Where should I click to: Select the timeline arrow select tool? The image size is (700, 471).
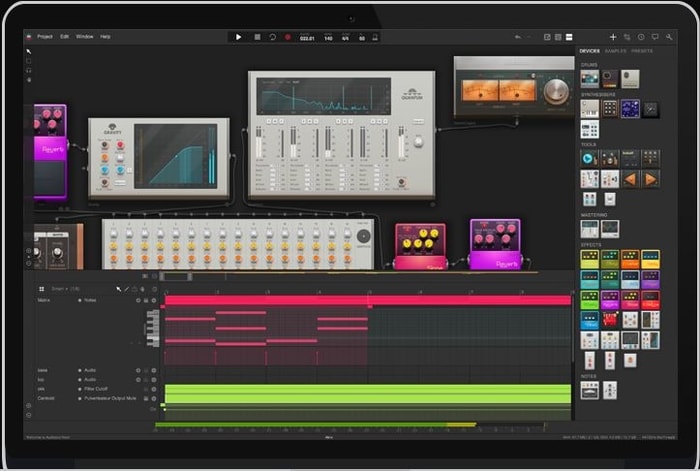click(x=118, y=289)
